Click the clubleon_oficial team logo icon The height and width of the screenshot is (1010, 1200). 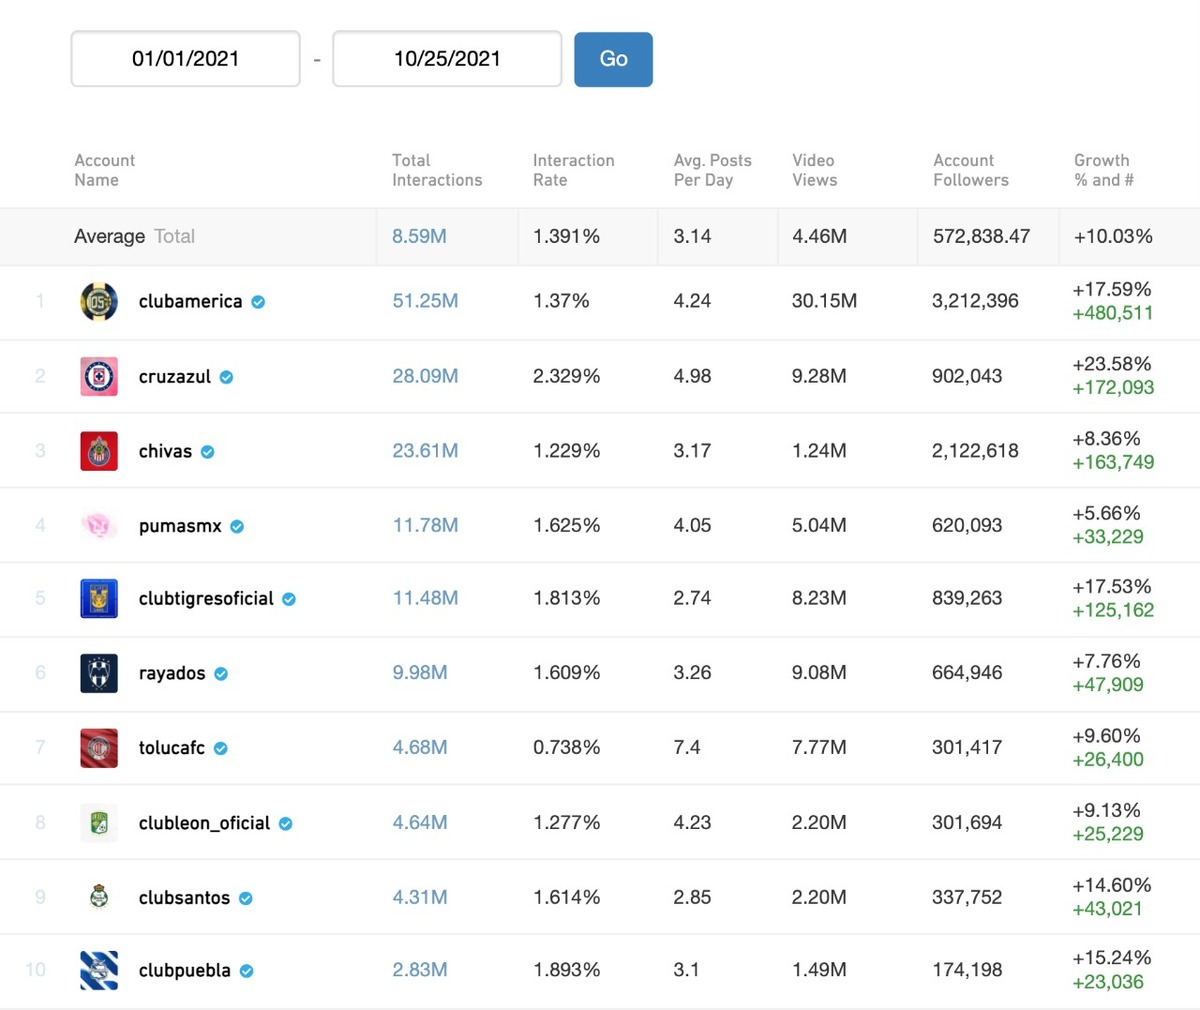pyautogui.click(x=99, y=822)
